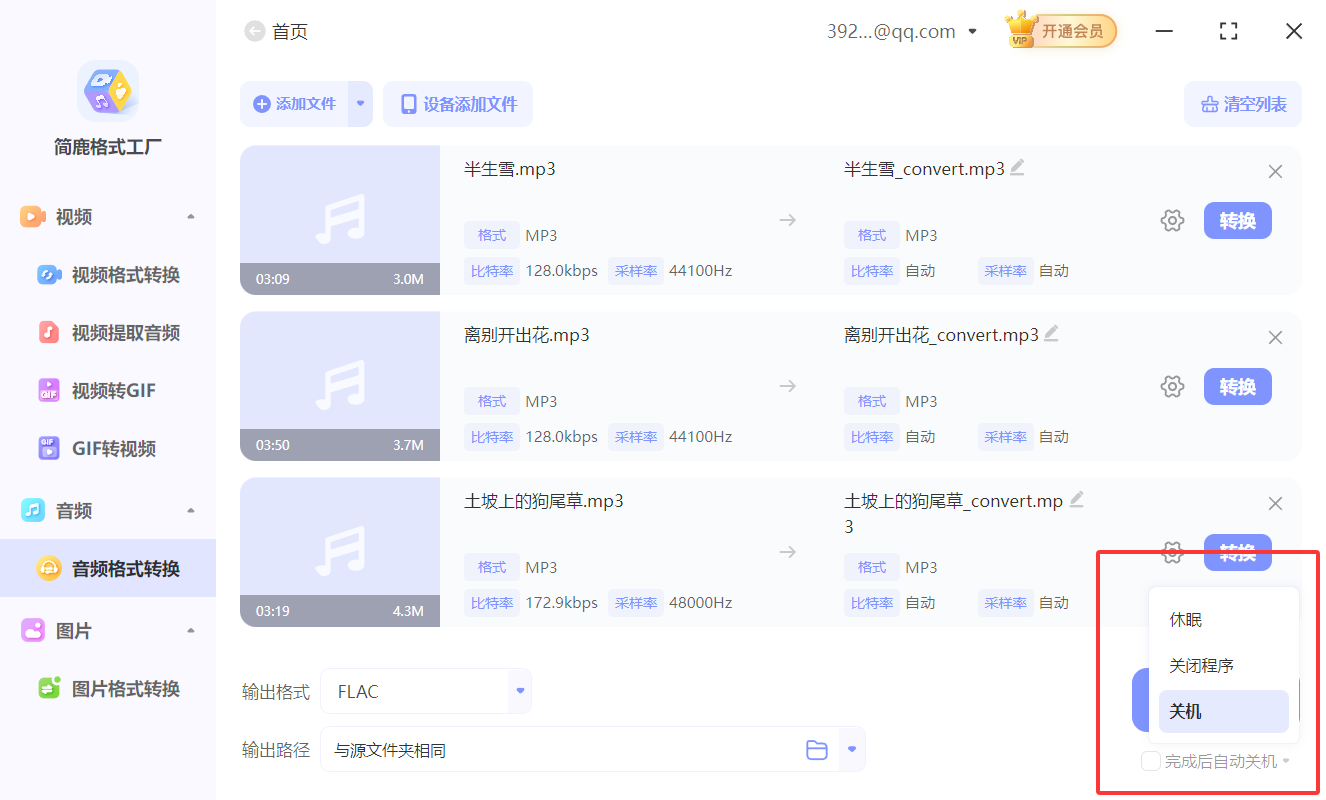Remove 土坡上的狗尾草.mp3 from the list
The image size is (1326, 800).
click(x=1275, y=503)
